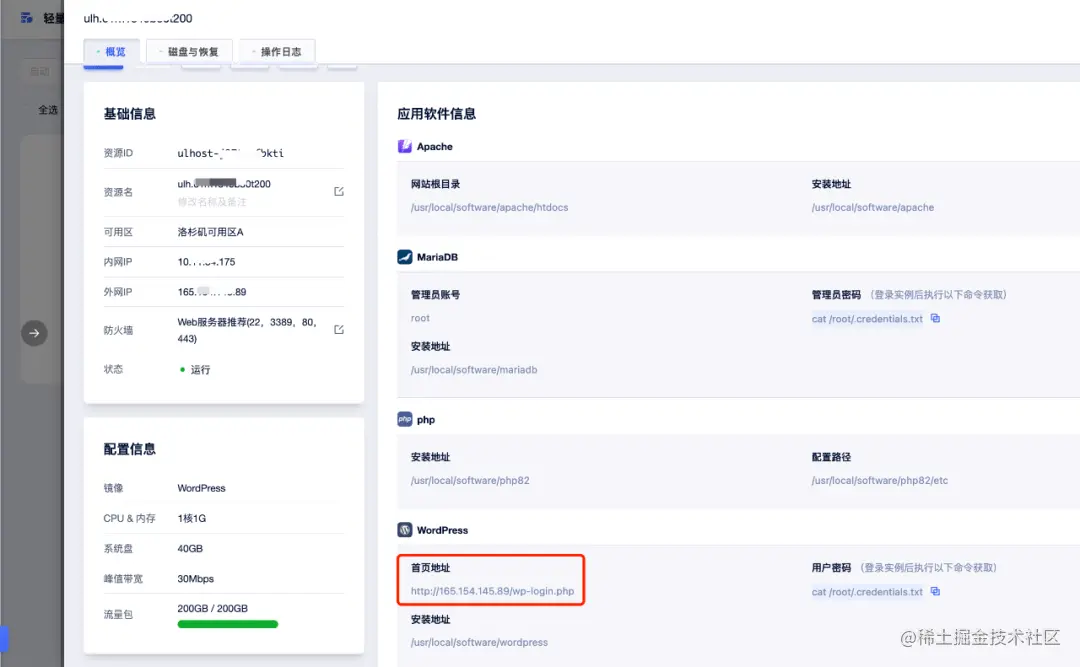Image resolution: width=1080 pixels, height=667 pixels.
Task: Copy WordPress credentials command icon
Action: [x=935, y=591]
